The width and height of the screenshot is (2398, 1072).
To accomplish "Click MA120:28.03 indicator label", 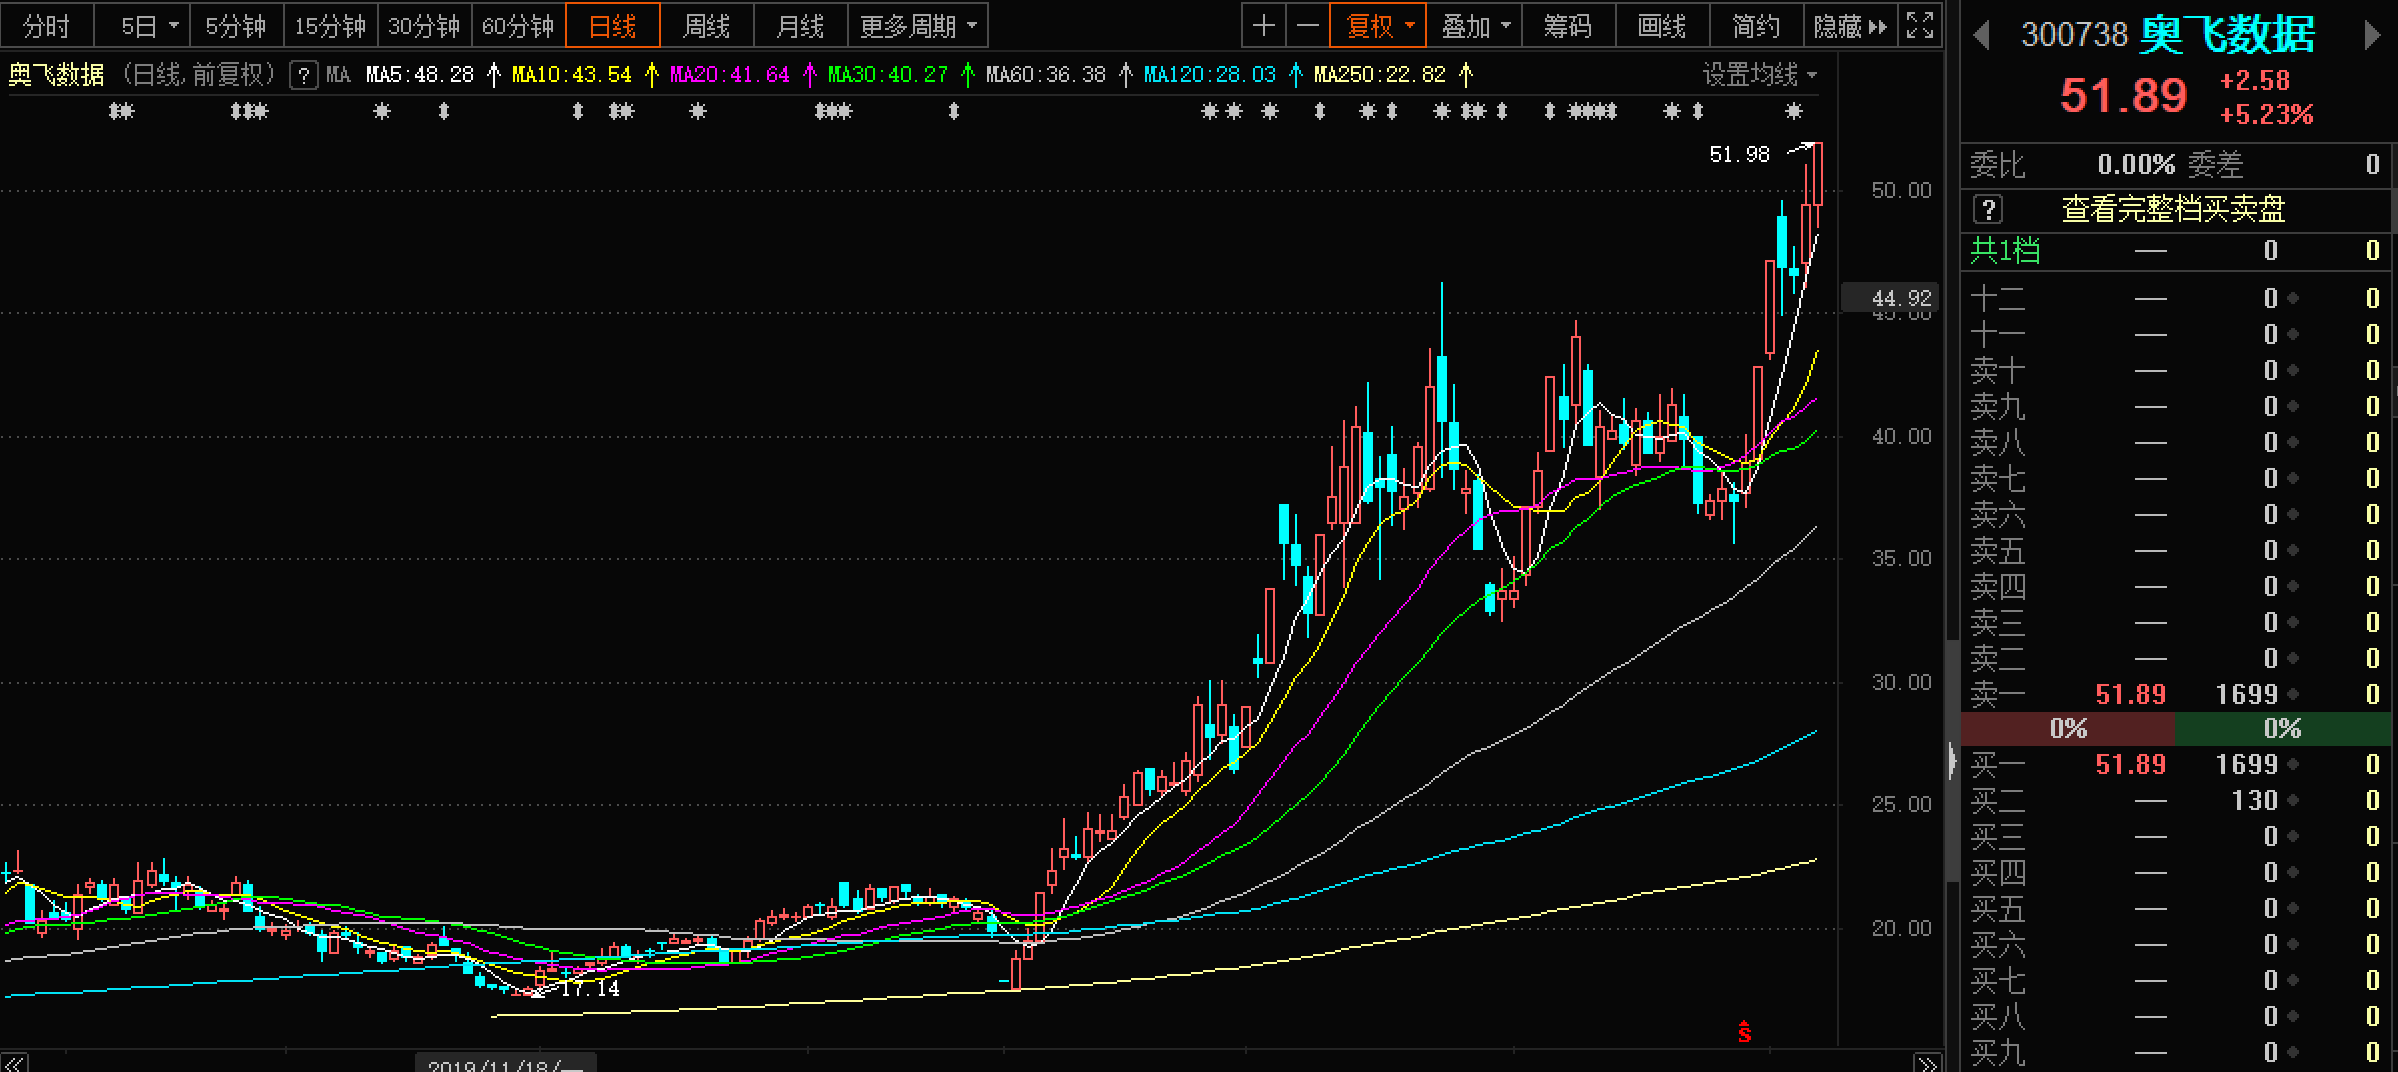I will [1210, 75].
